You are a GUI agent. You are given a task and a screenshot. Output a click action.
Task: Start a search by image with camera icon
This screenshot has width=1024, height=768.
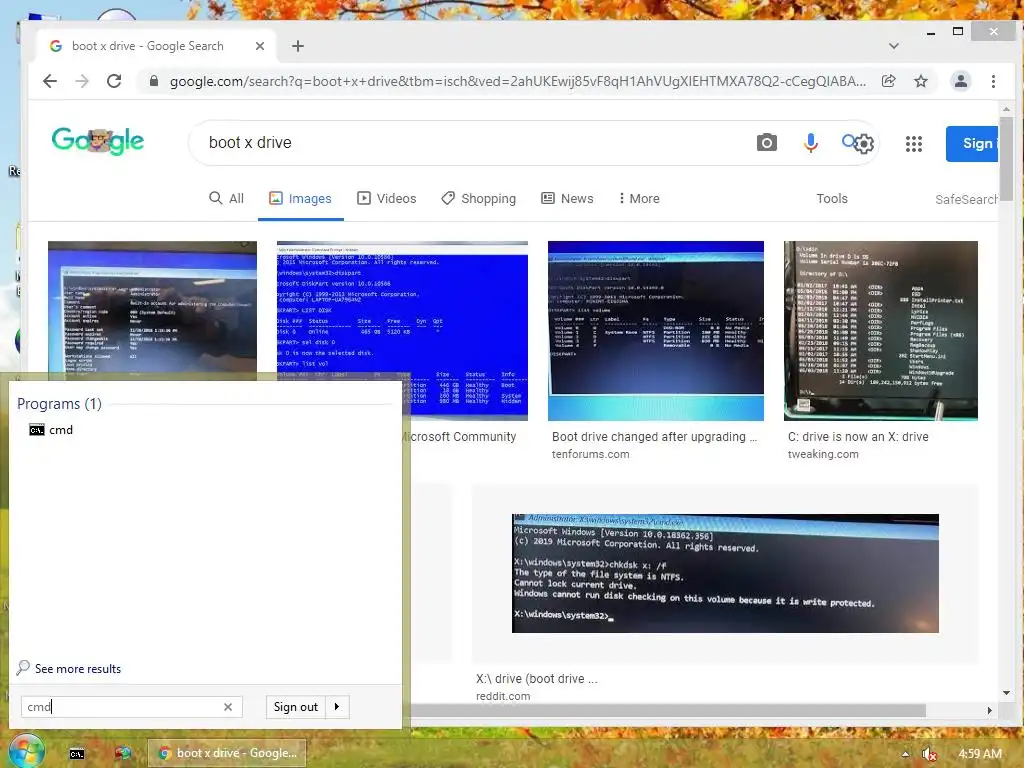click(767, 142)
